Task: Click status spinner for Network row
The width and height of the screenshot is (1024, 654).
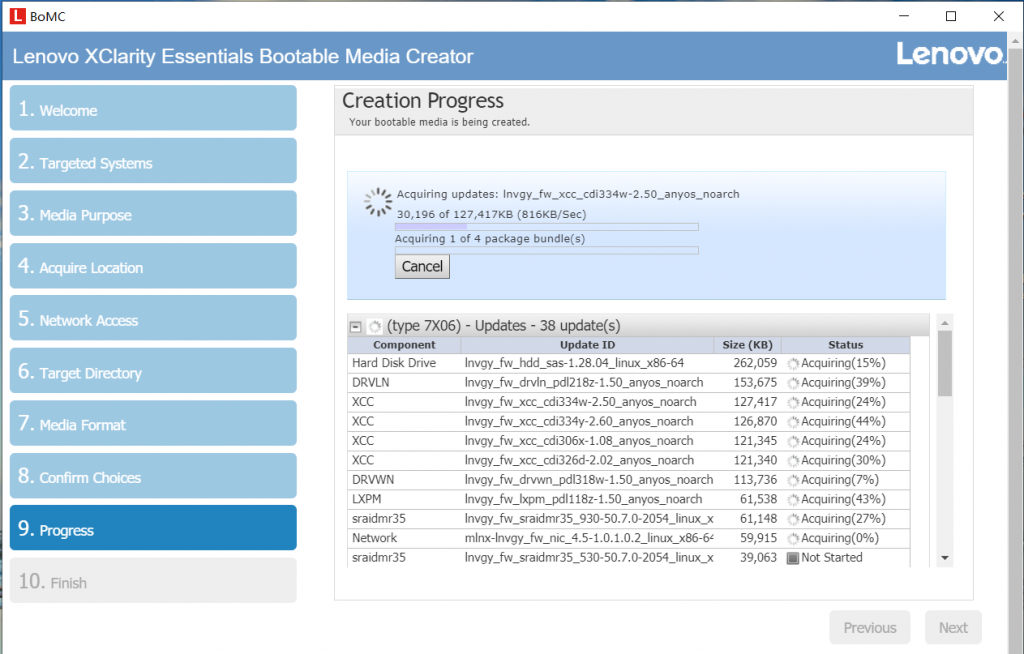Action: point(793,539)
